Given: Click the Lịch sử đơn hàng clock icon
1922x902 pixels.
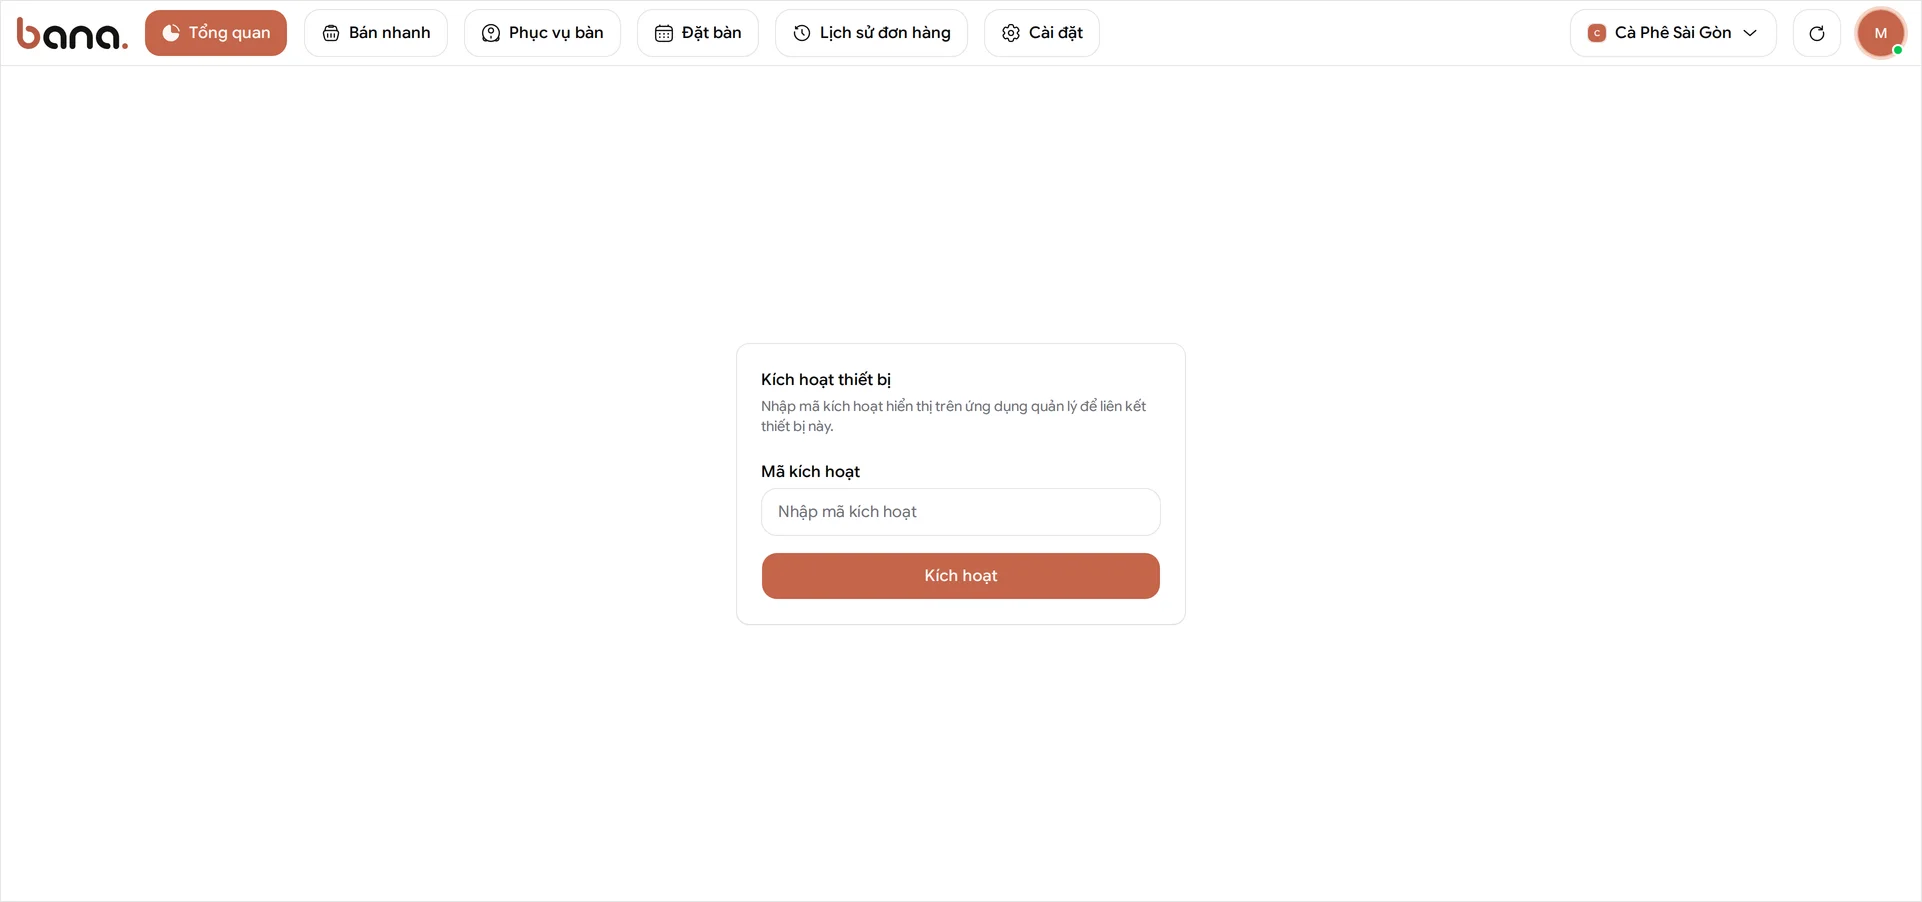Looking at the screenshot, I should pos(802,33).
